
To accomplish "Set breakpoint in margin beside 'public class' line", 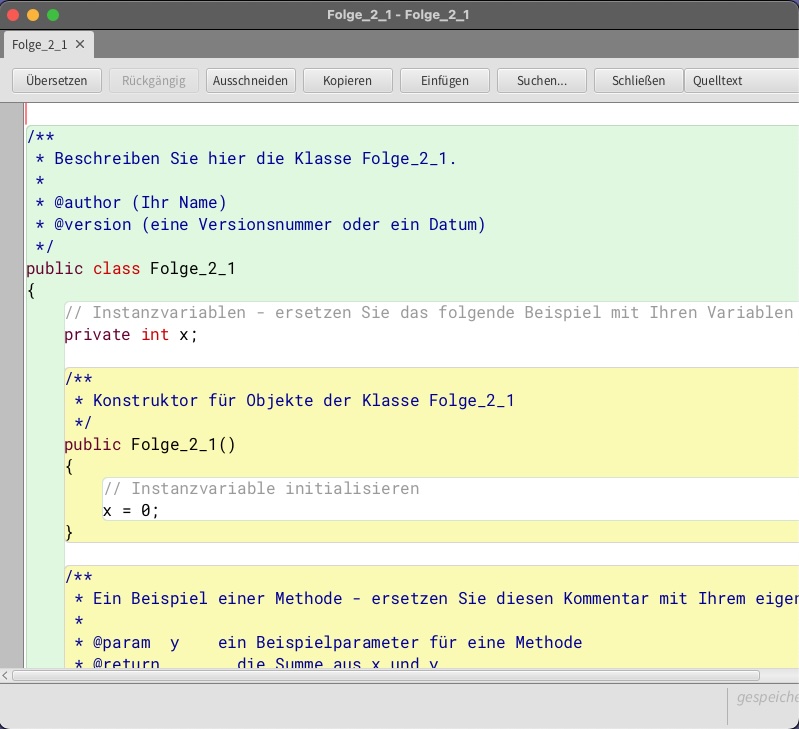I will pyautogui.click(x=12, y=269).
